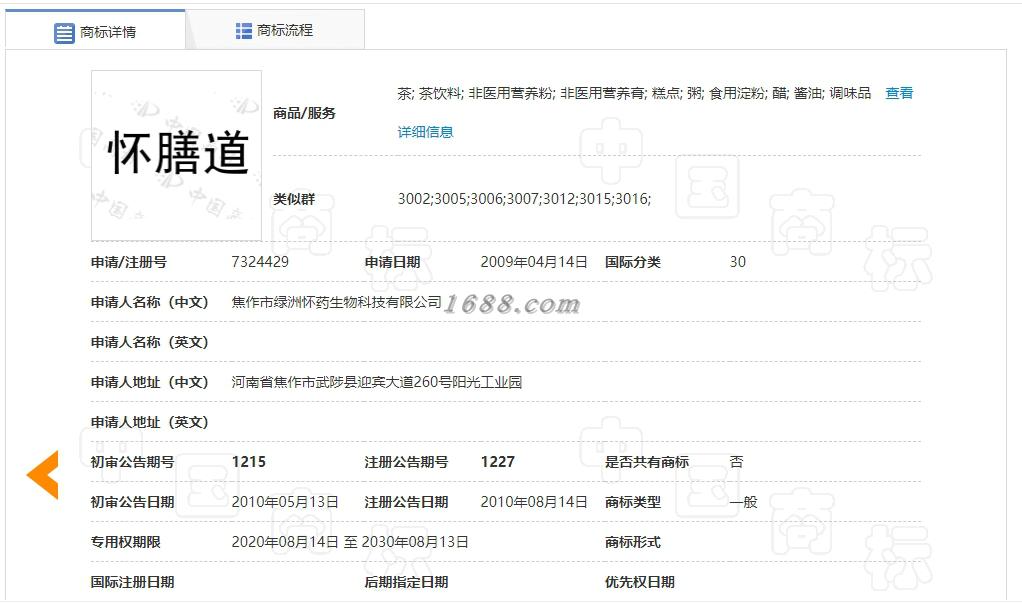Click the 申请人地址（英文） label
Screen dimensions: 1022x604
[x=149, y=422]
